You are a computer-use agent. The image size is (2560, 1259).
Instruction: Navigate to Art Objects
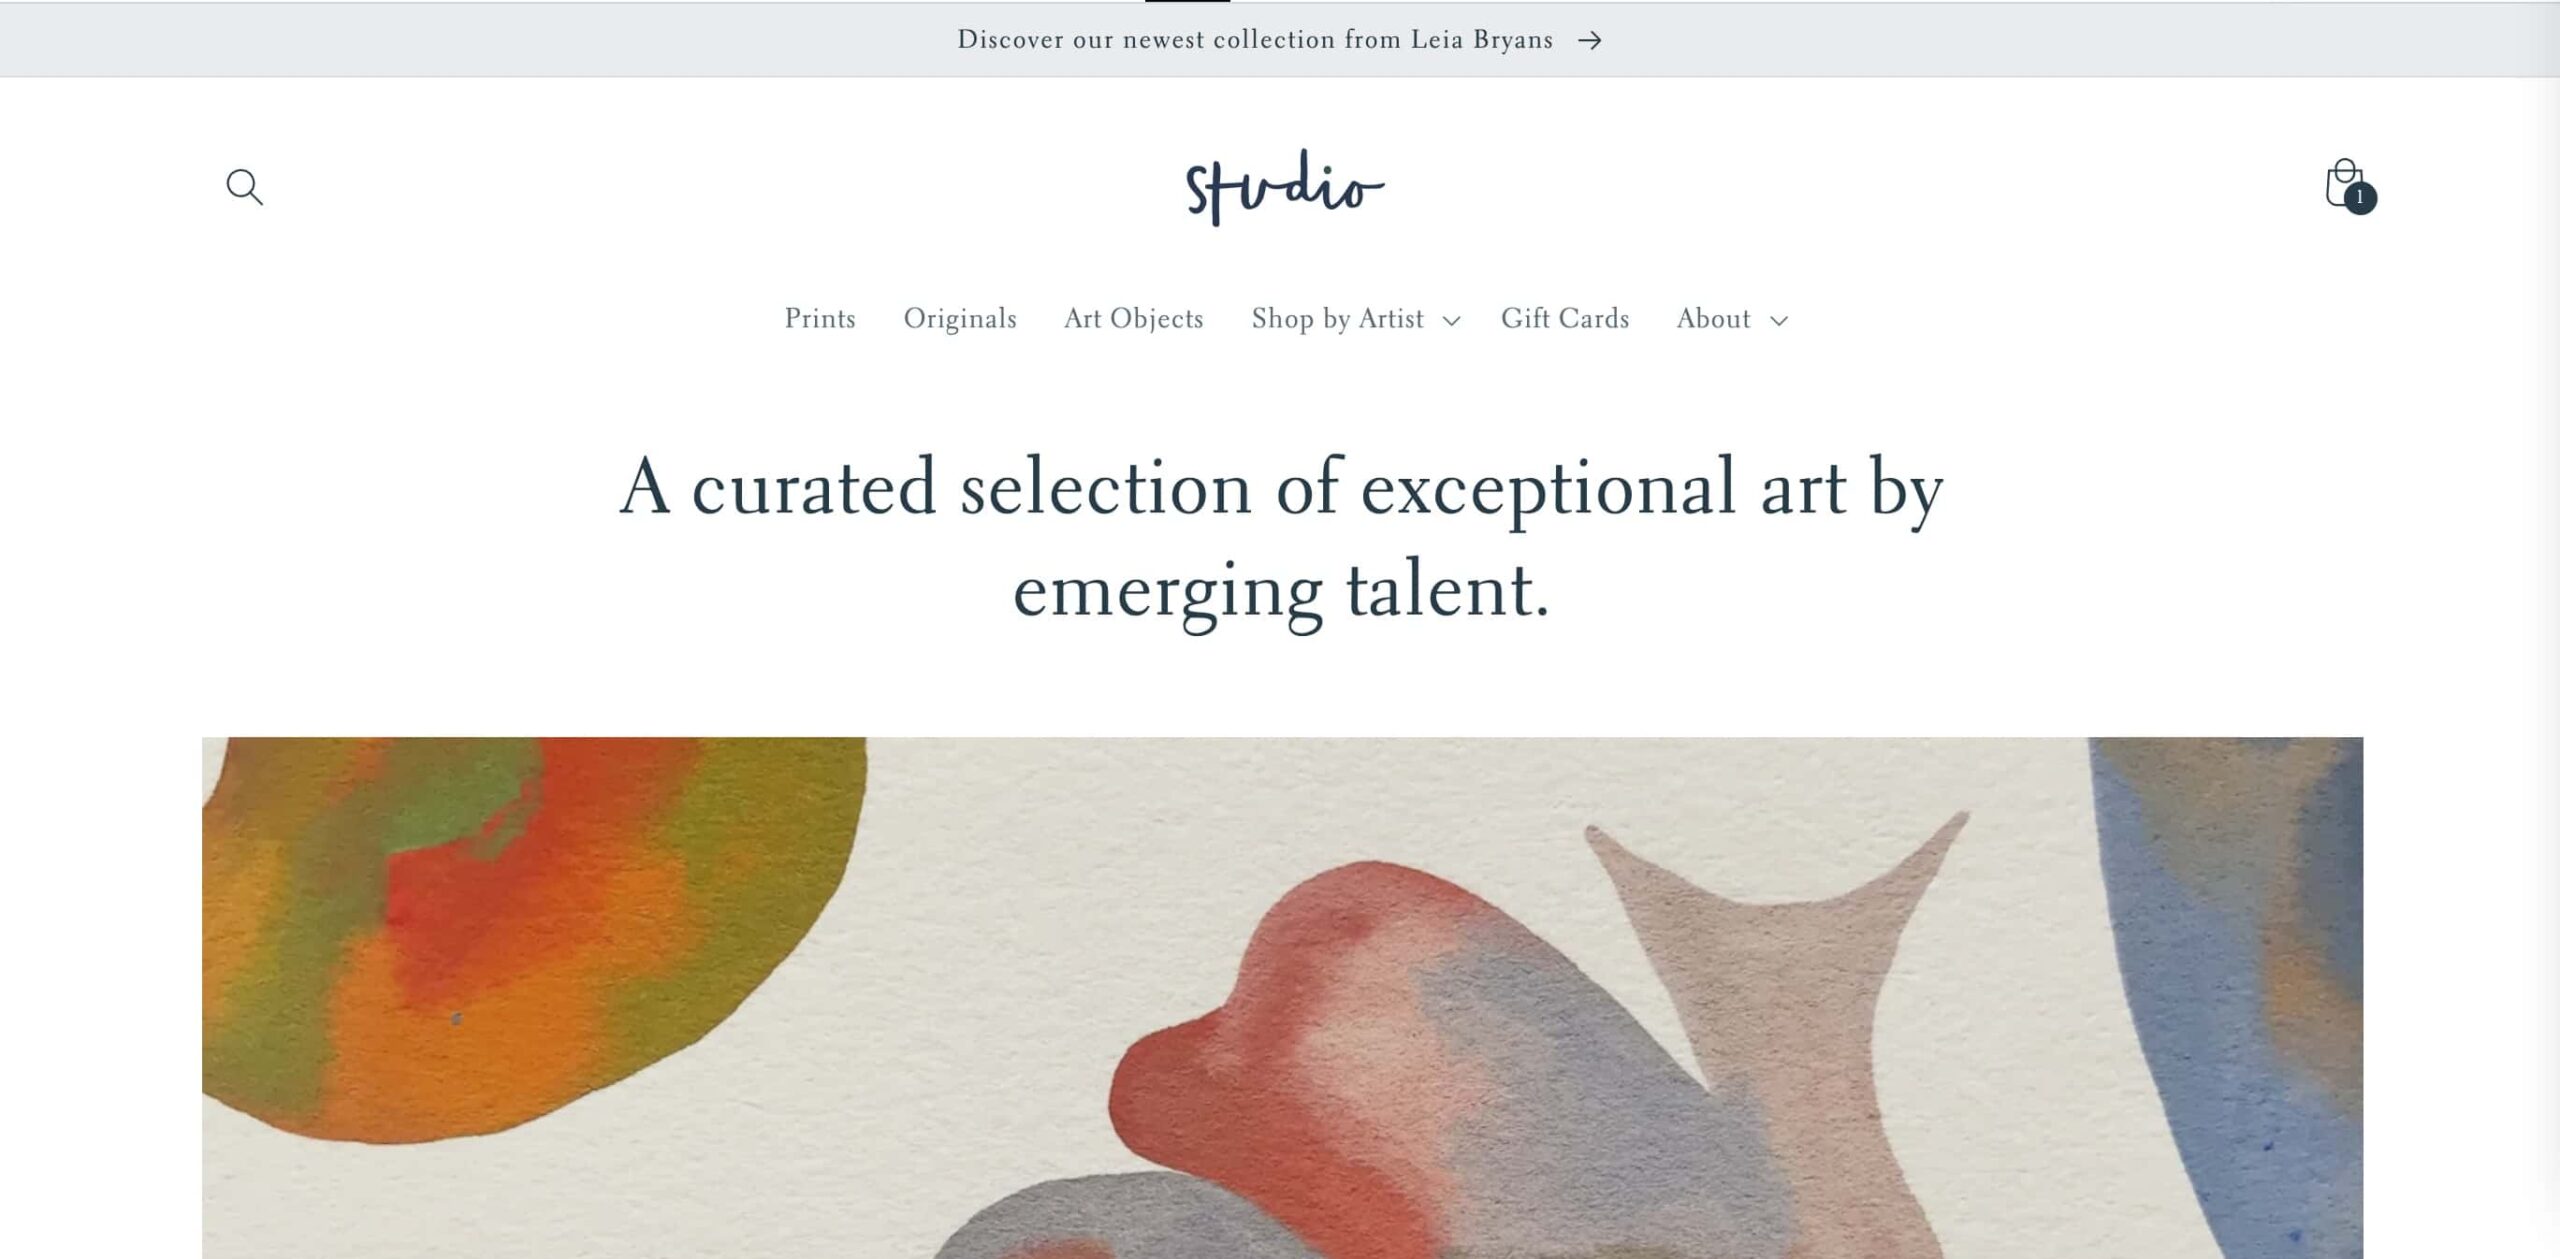(x=1134, y=319)
